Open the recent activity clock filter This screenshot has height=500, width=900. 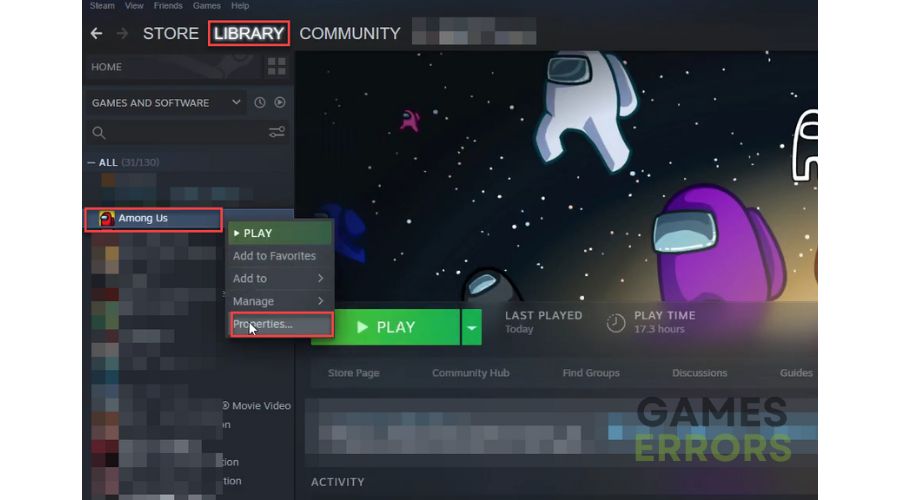click(x=260, y=103)
